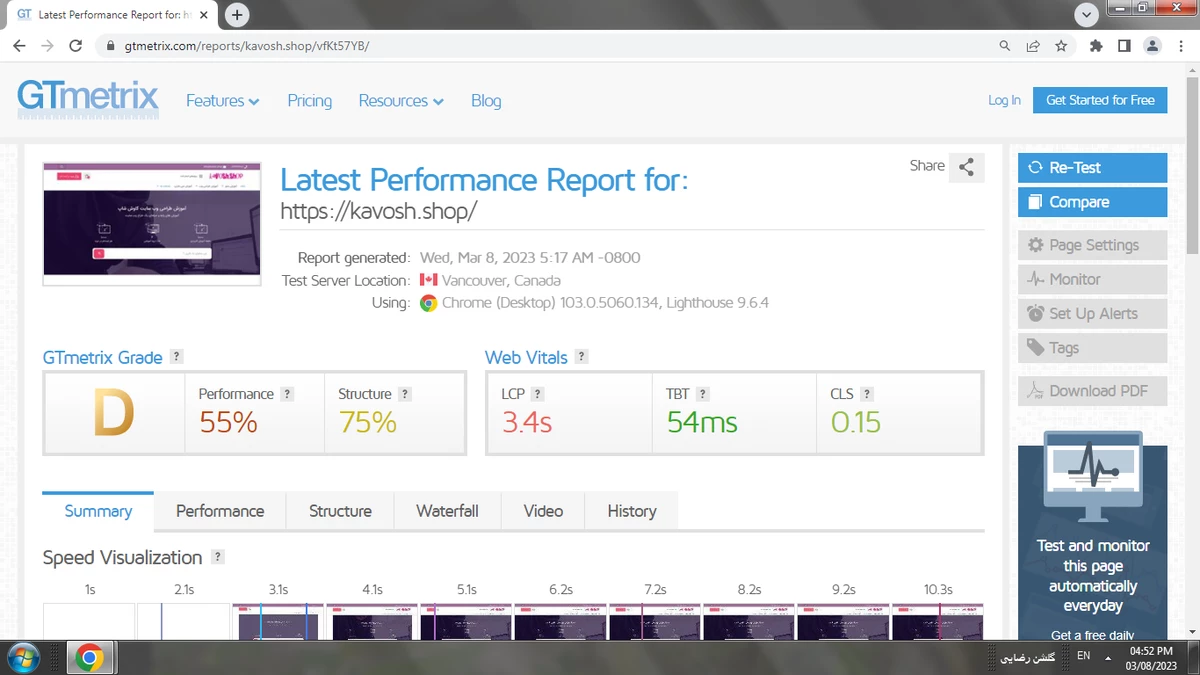Click the share-this-page icon in the address bar
The height and width of the screenshot is (675, 1200).
1033,46
